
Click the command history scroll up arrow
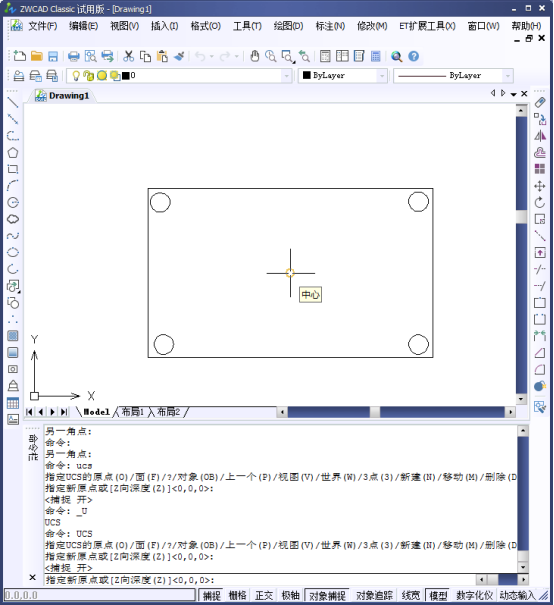click(x=523, y=431)
